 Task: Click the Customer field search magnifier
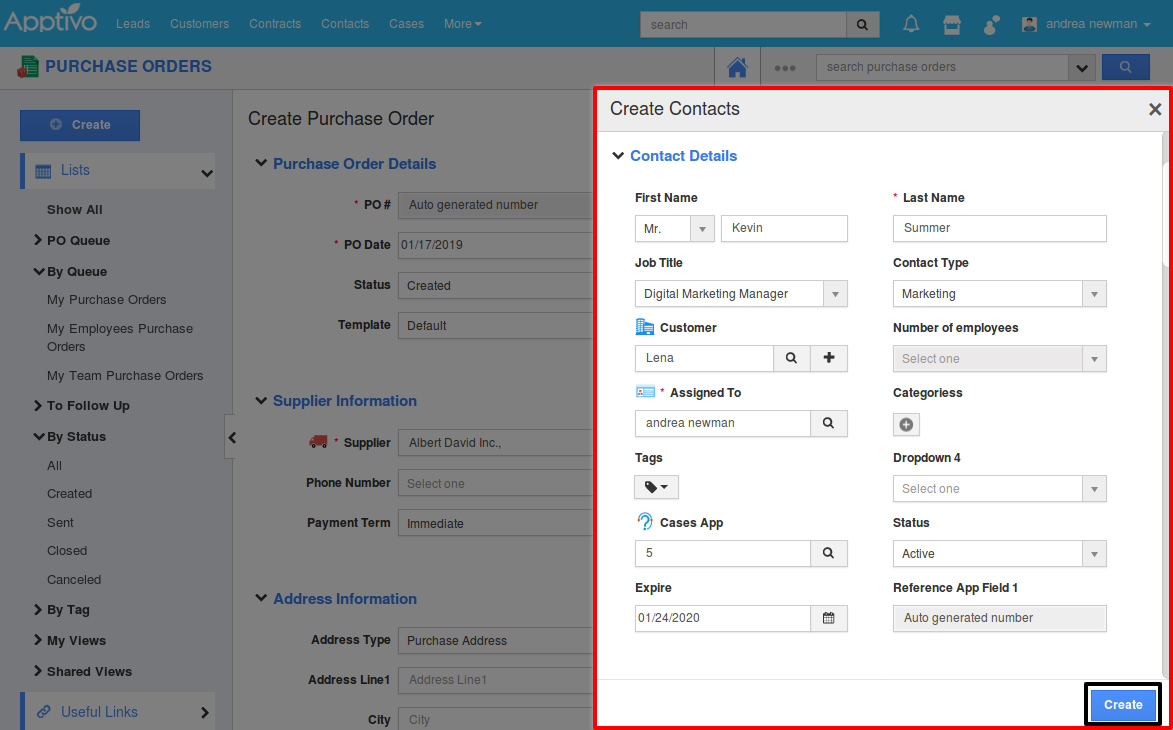791,358
